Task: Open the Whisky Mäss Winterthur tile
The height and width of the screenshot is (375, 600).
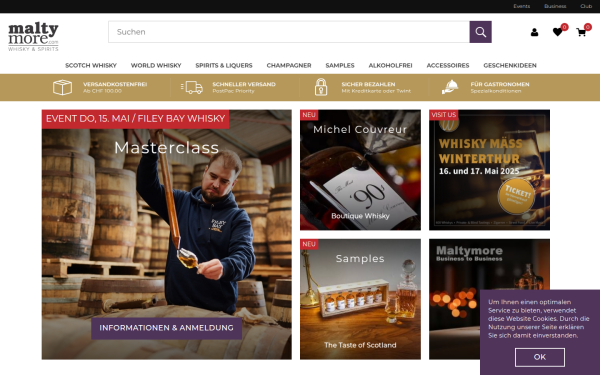Action: pos(489,170)
